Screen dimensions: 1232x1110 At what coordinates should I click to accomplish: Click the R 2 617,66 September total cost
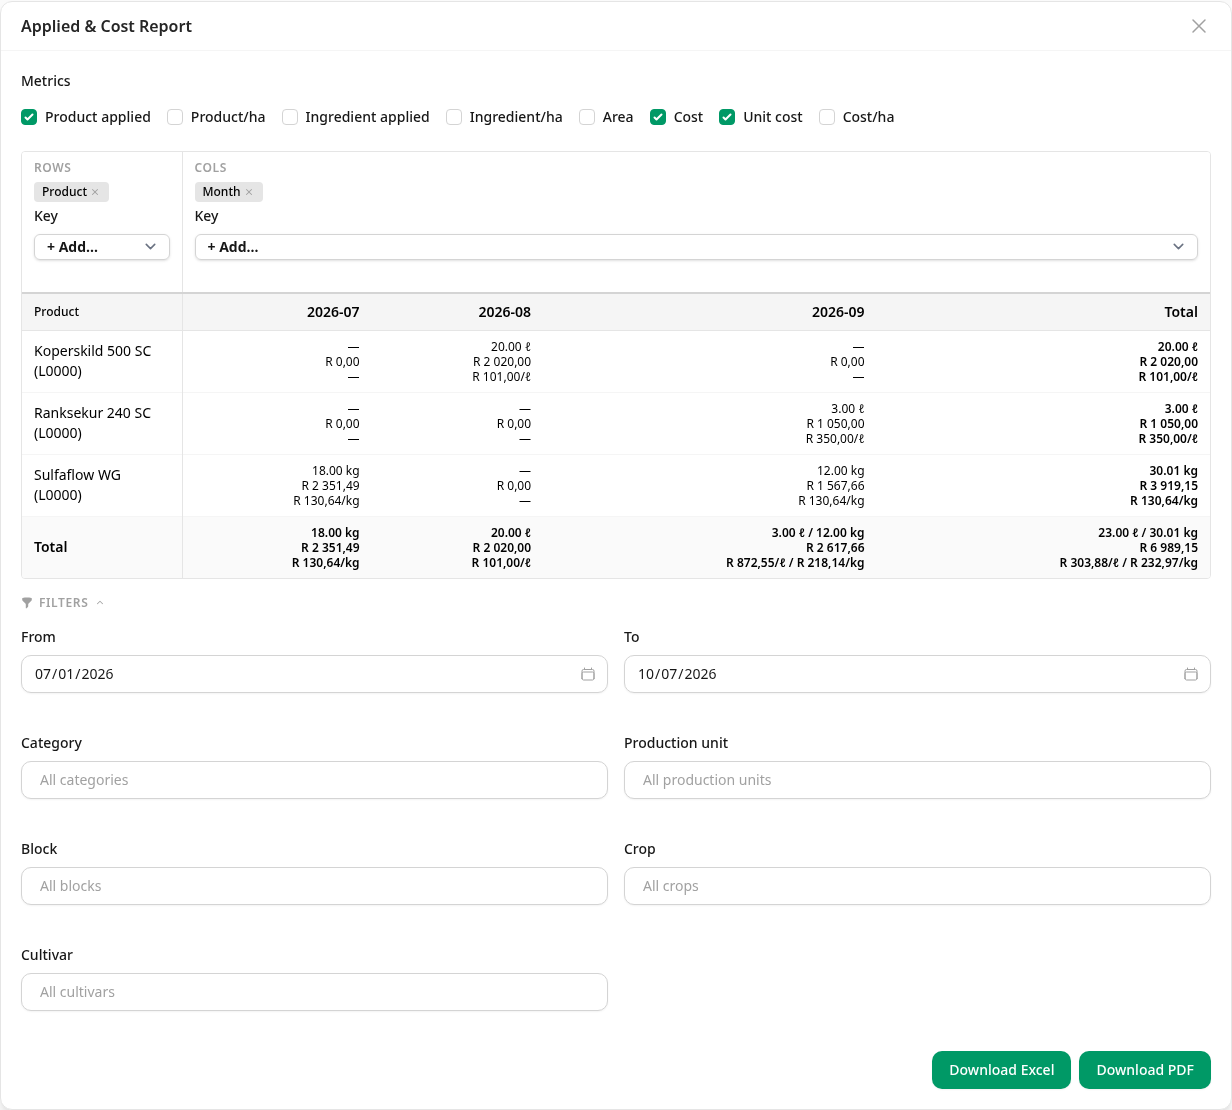pyautogui.click(x=835, y=548)
